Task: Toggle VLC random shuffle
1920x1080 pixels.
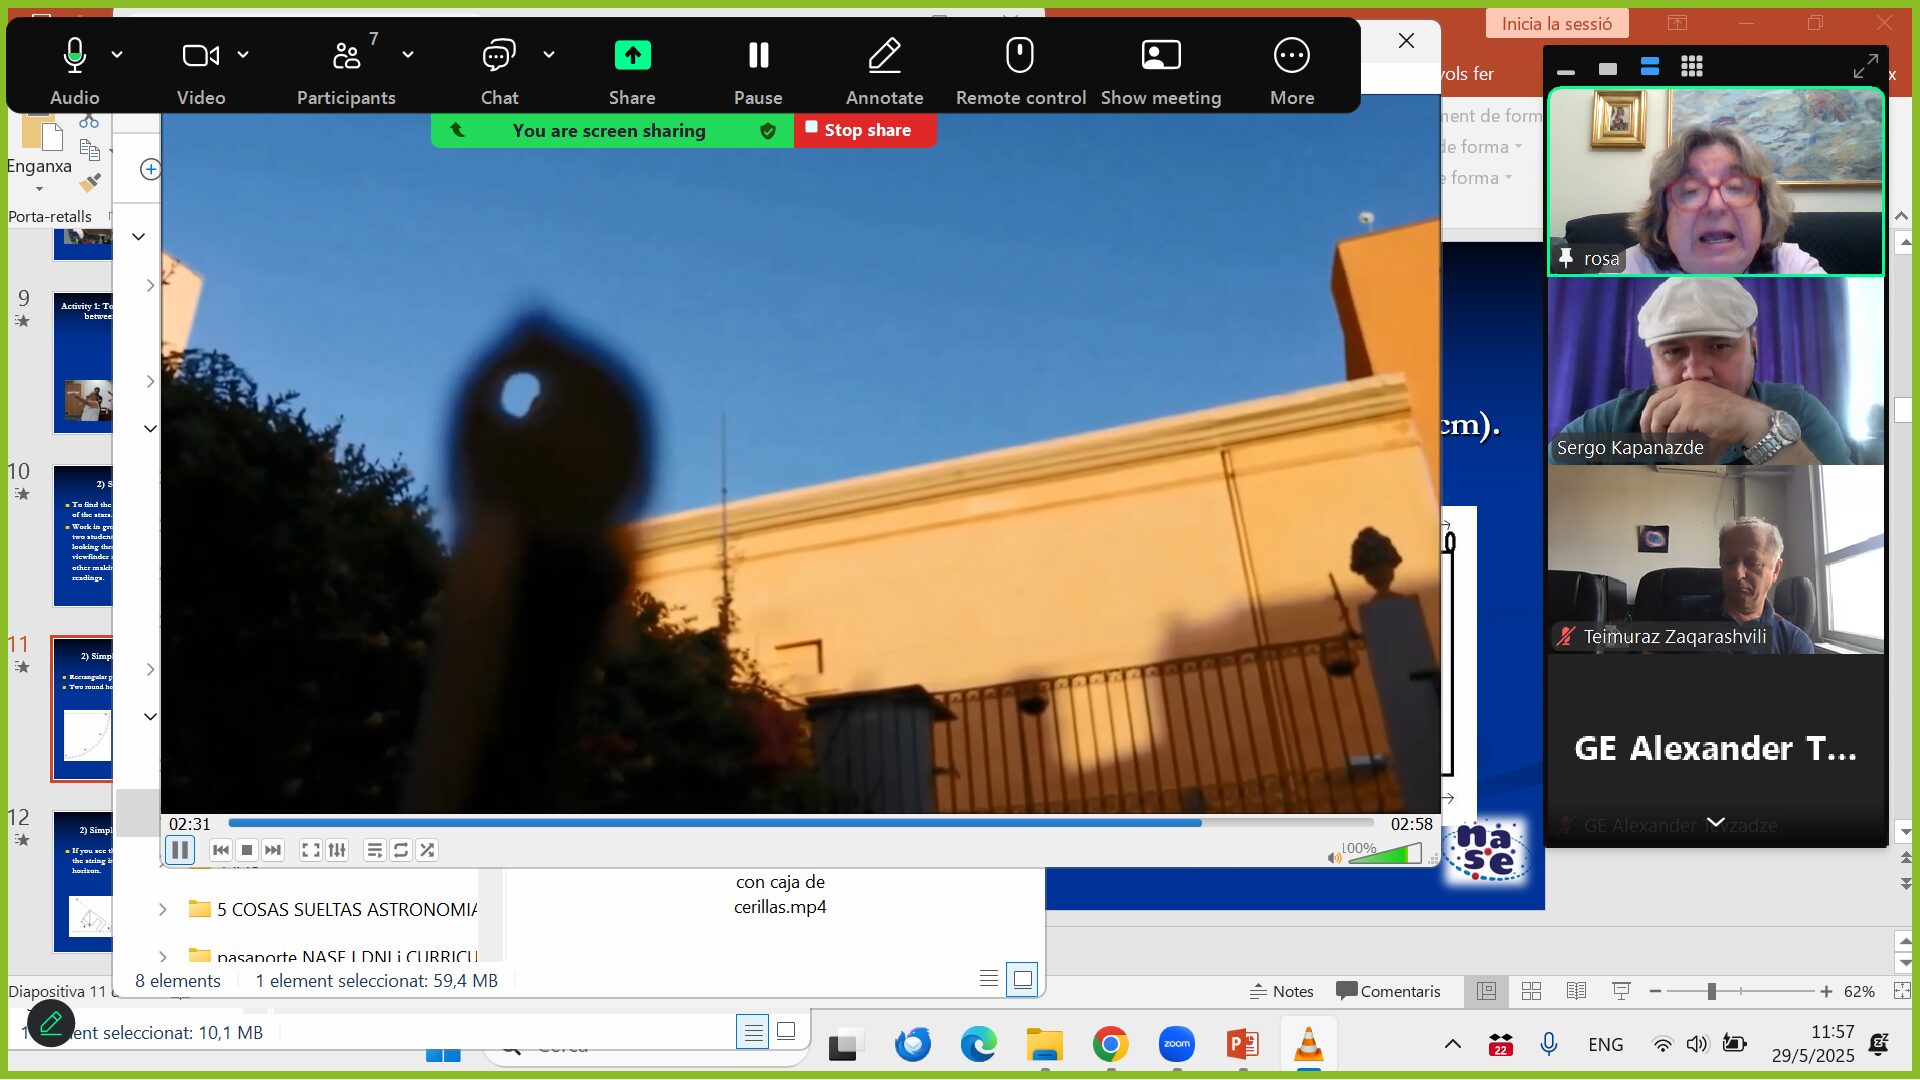Action: (x=427, y=850)
